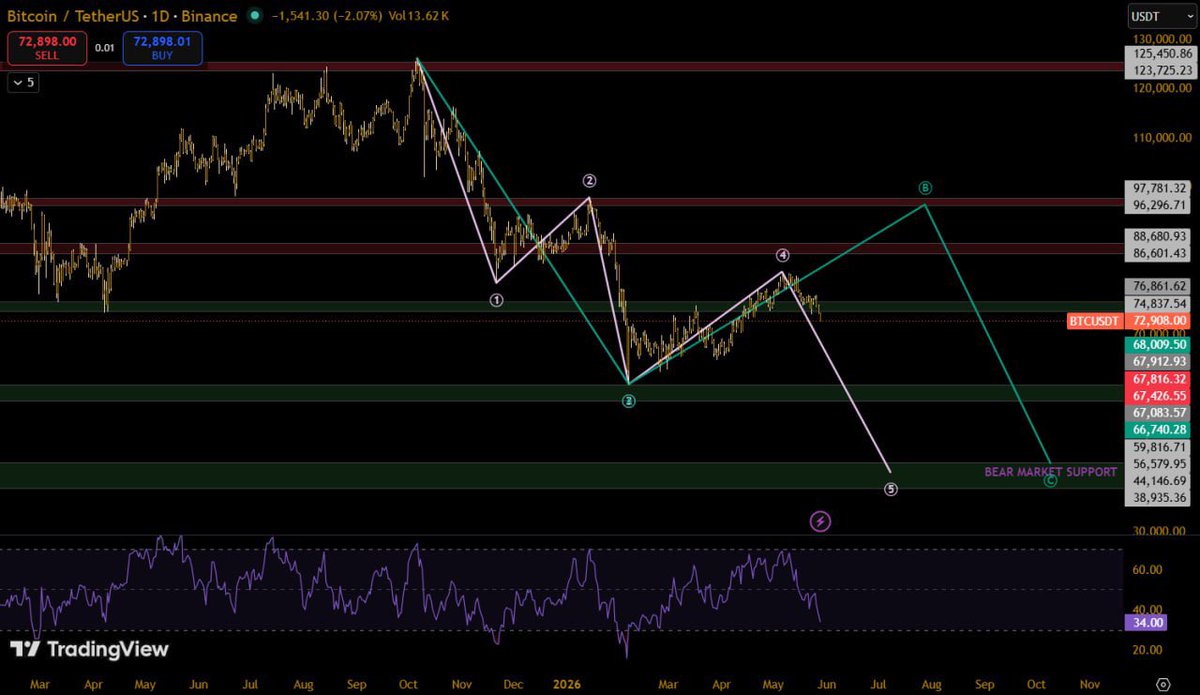Click the 56,579.95 price label

1158,464
